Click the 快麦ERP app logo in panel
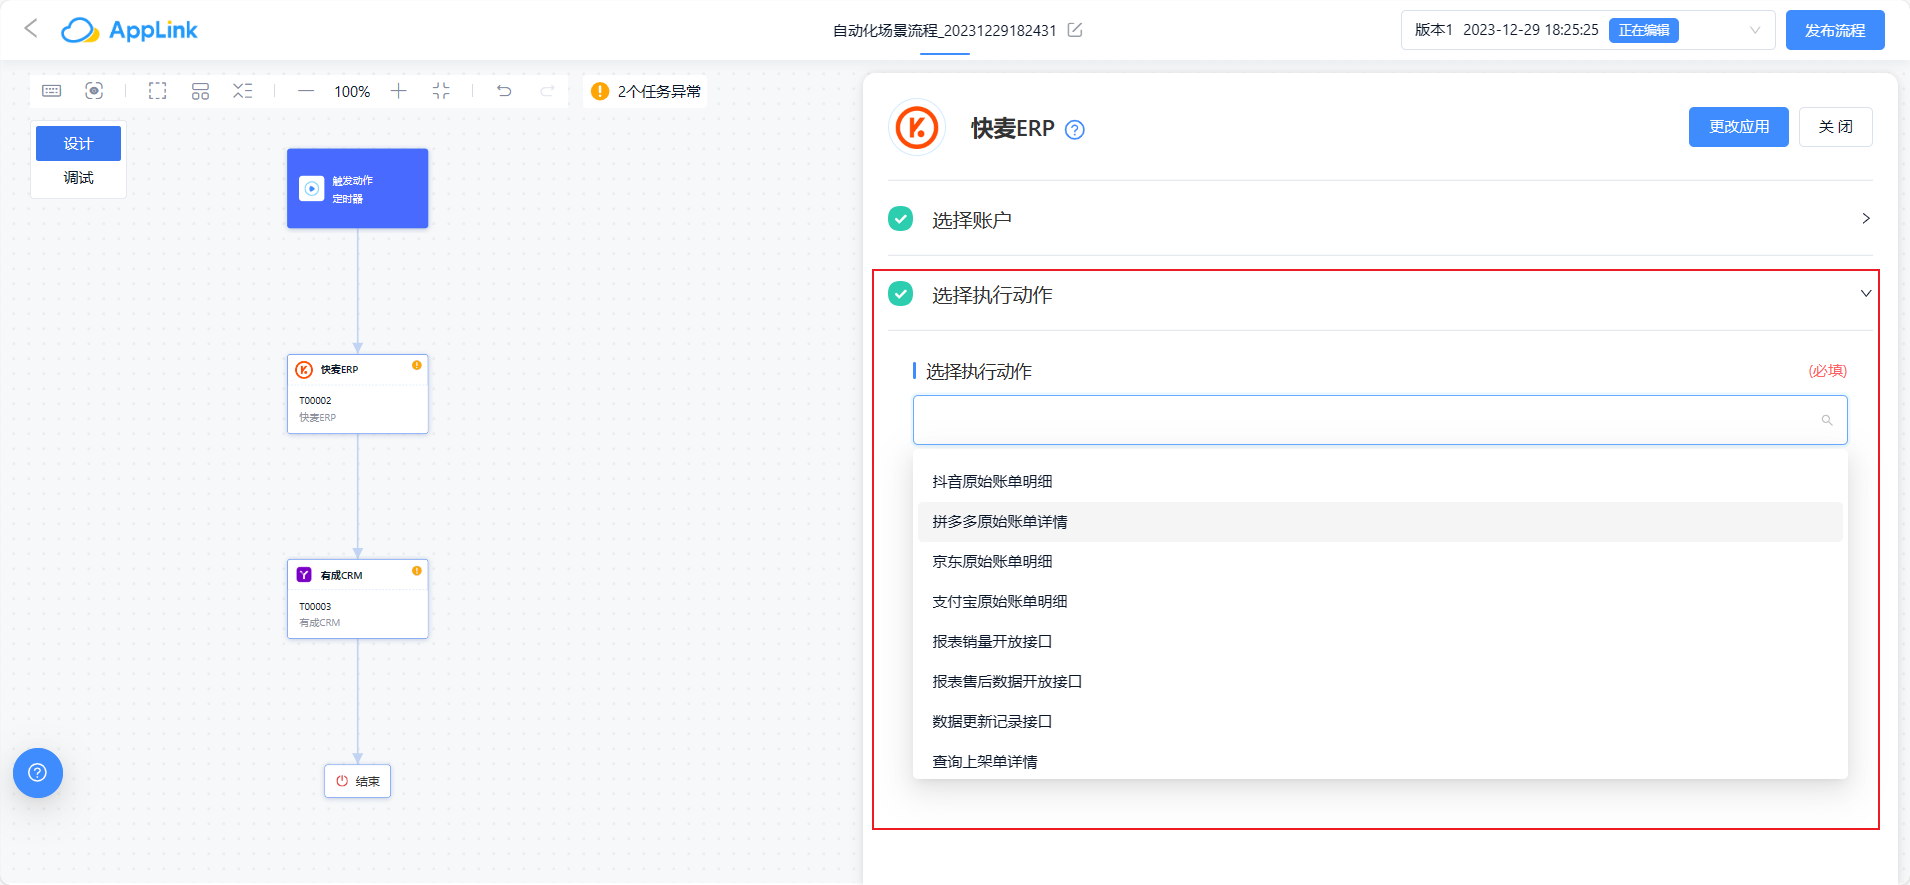This screenshot has height=885, width=1910. click(x=917, y=128)
